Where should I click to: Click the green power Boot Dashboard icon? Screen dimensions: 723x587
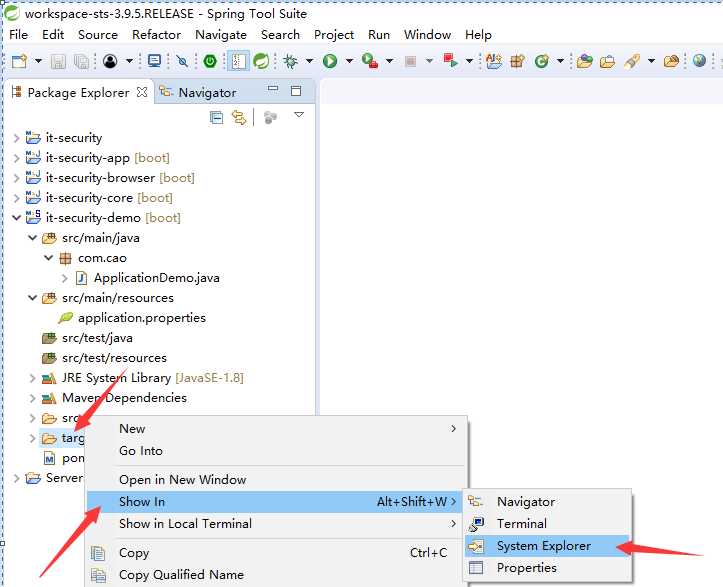(210, 61)
